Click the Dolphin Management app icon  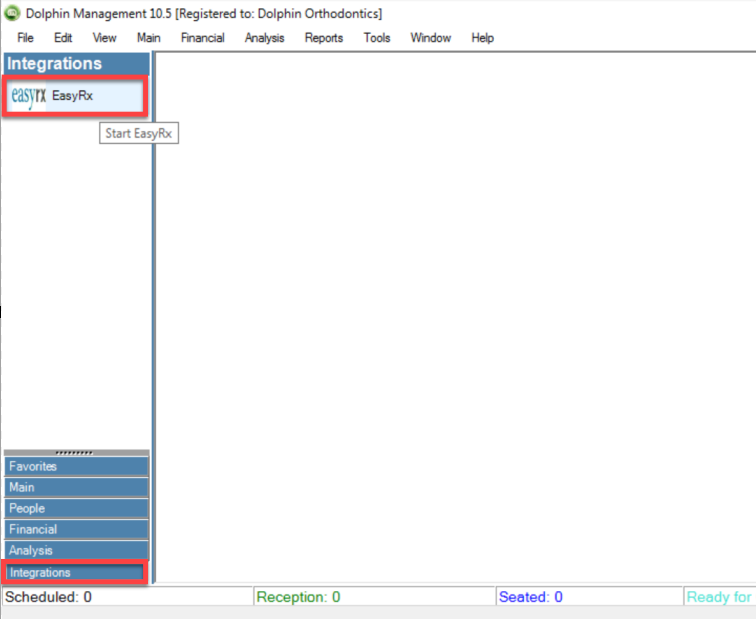(12, 13)
